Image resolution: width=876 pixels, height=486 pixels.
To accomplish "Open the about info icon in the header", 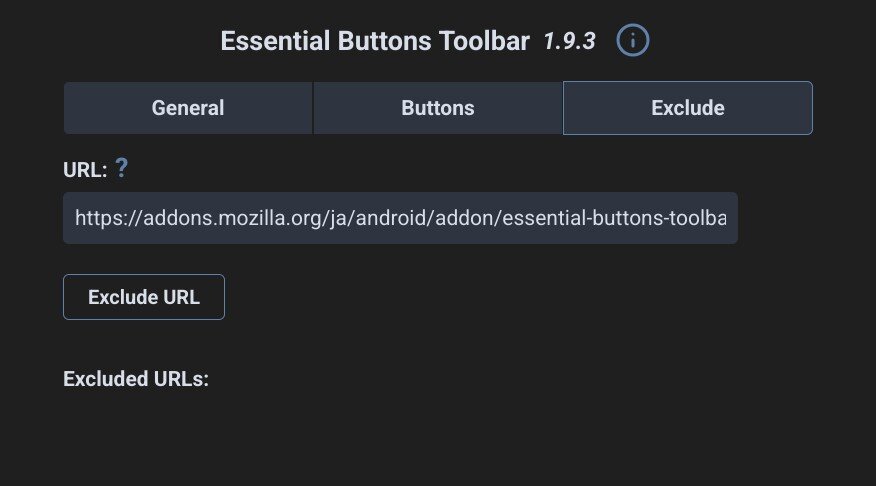I will 633,41.
